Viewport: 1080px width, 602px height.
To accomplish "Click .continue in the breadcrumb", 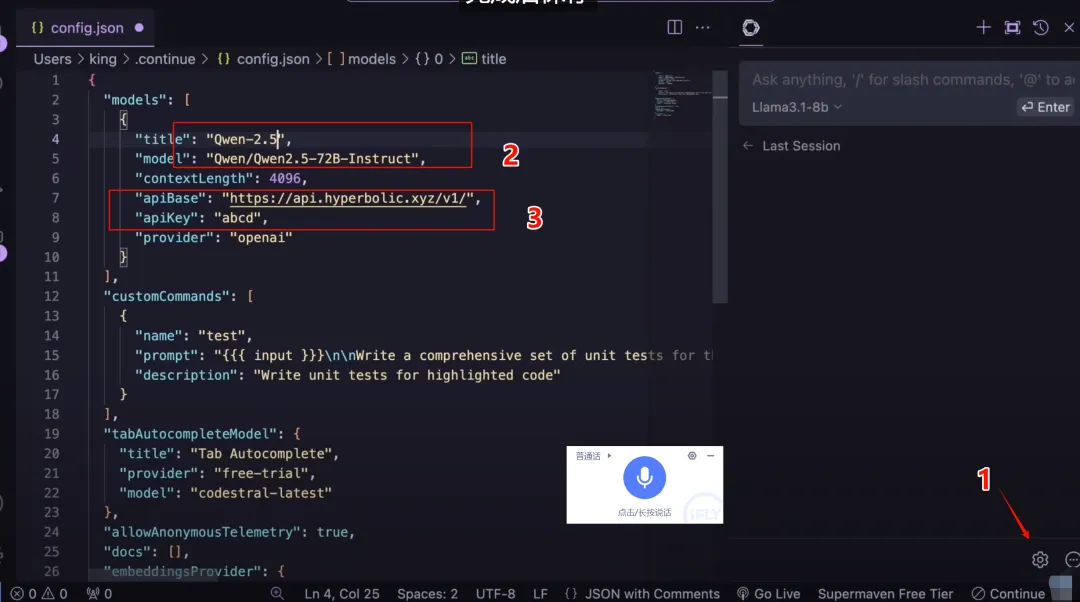I will click(x=165, y=59).
